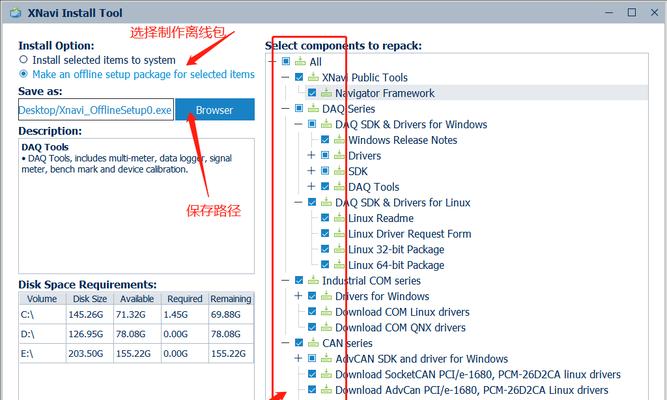Expand AdvCAN SDK and driver for Windows node
This screenshot has width=667, height=400.
coord(298,358)
